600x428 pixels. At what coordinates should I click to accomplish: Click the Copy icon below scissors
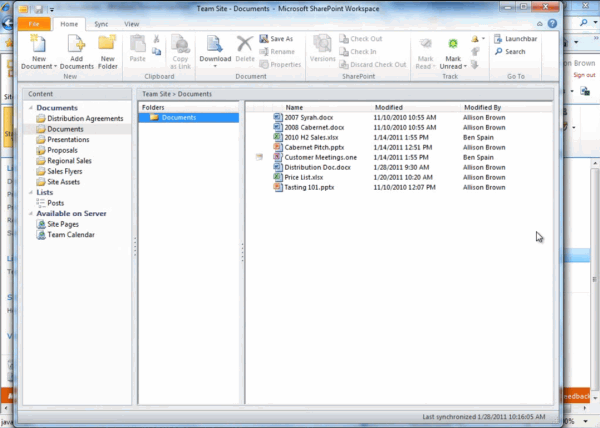tap(156, 51)
